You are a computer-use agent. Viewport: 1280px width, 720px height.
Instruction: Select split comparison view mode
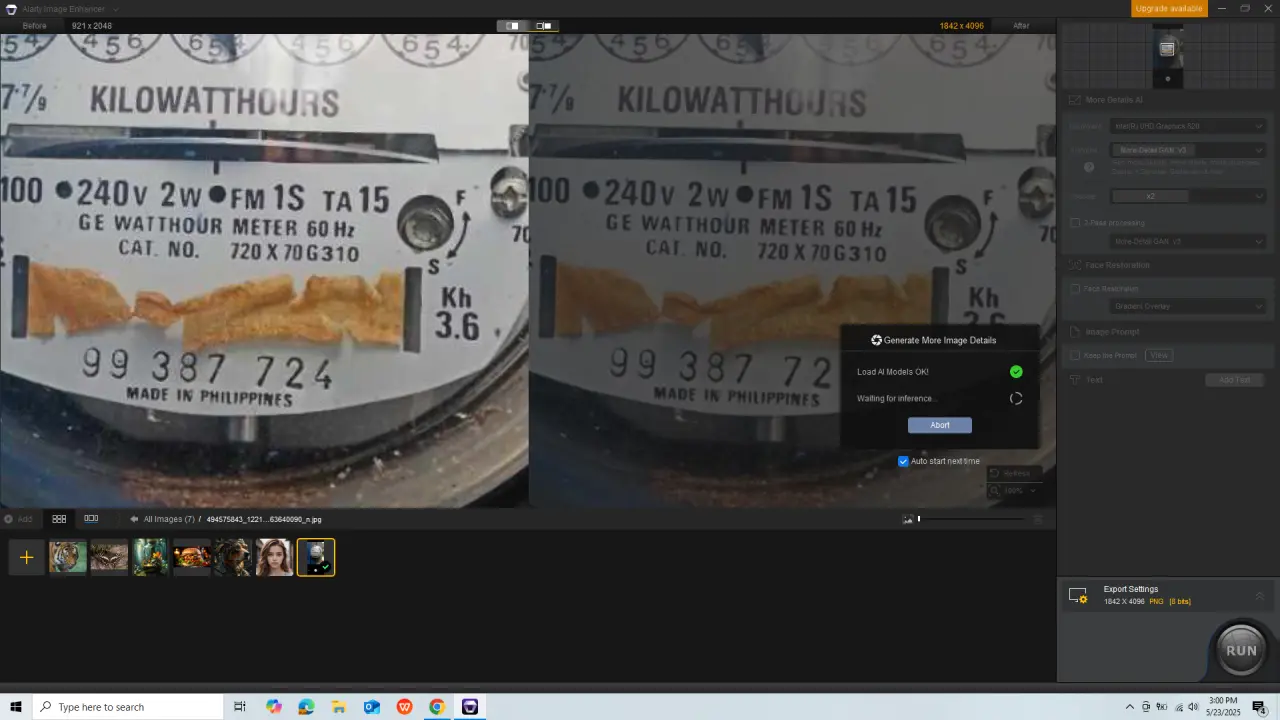(x=512, y=26)
